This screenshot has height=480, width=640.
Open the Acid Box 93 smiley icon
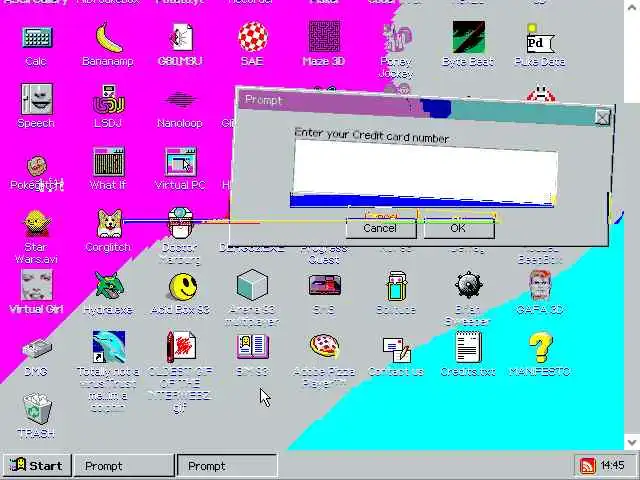[x=182, y=286]
